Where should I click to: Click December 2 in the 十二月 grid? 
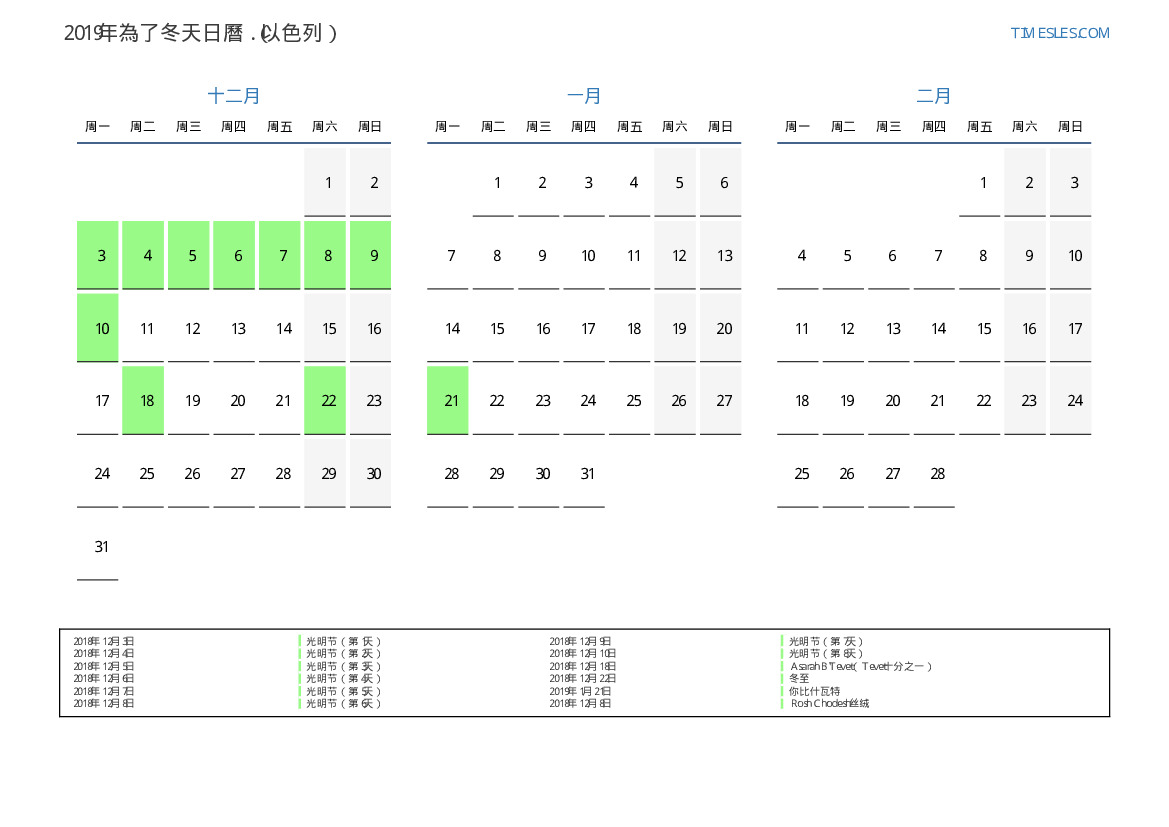[x=371, y=183]
